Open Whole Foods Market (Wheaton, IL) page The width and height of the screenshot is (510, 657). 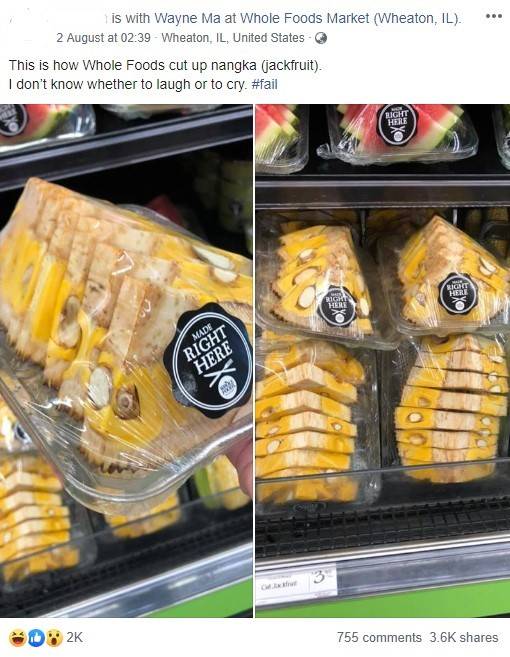click(x=351, y=18)
